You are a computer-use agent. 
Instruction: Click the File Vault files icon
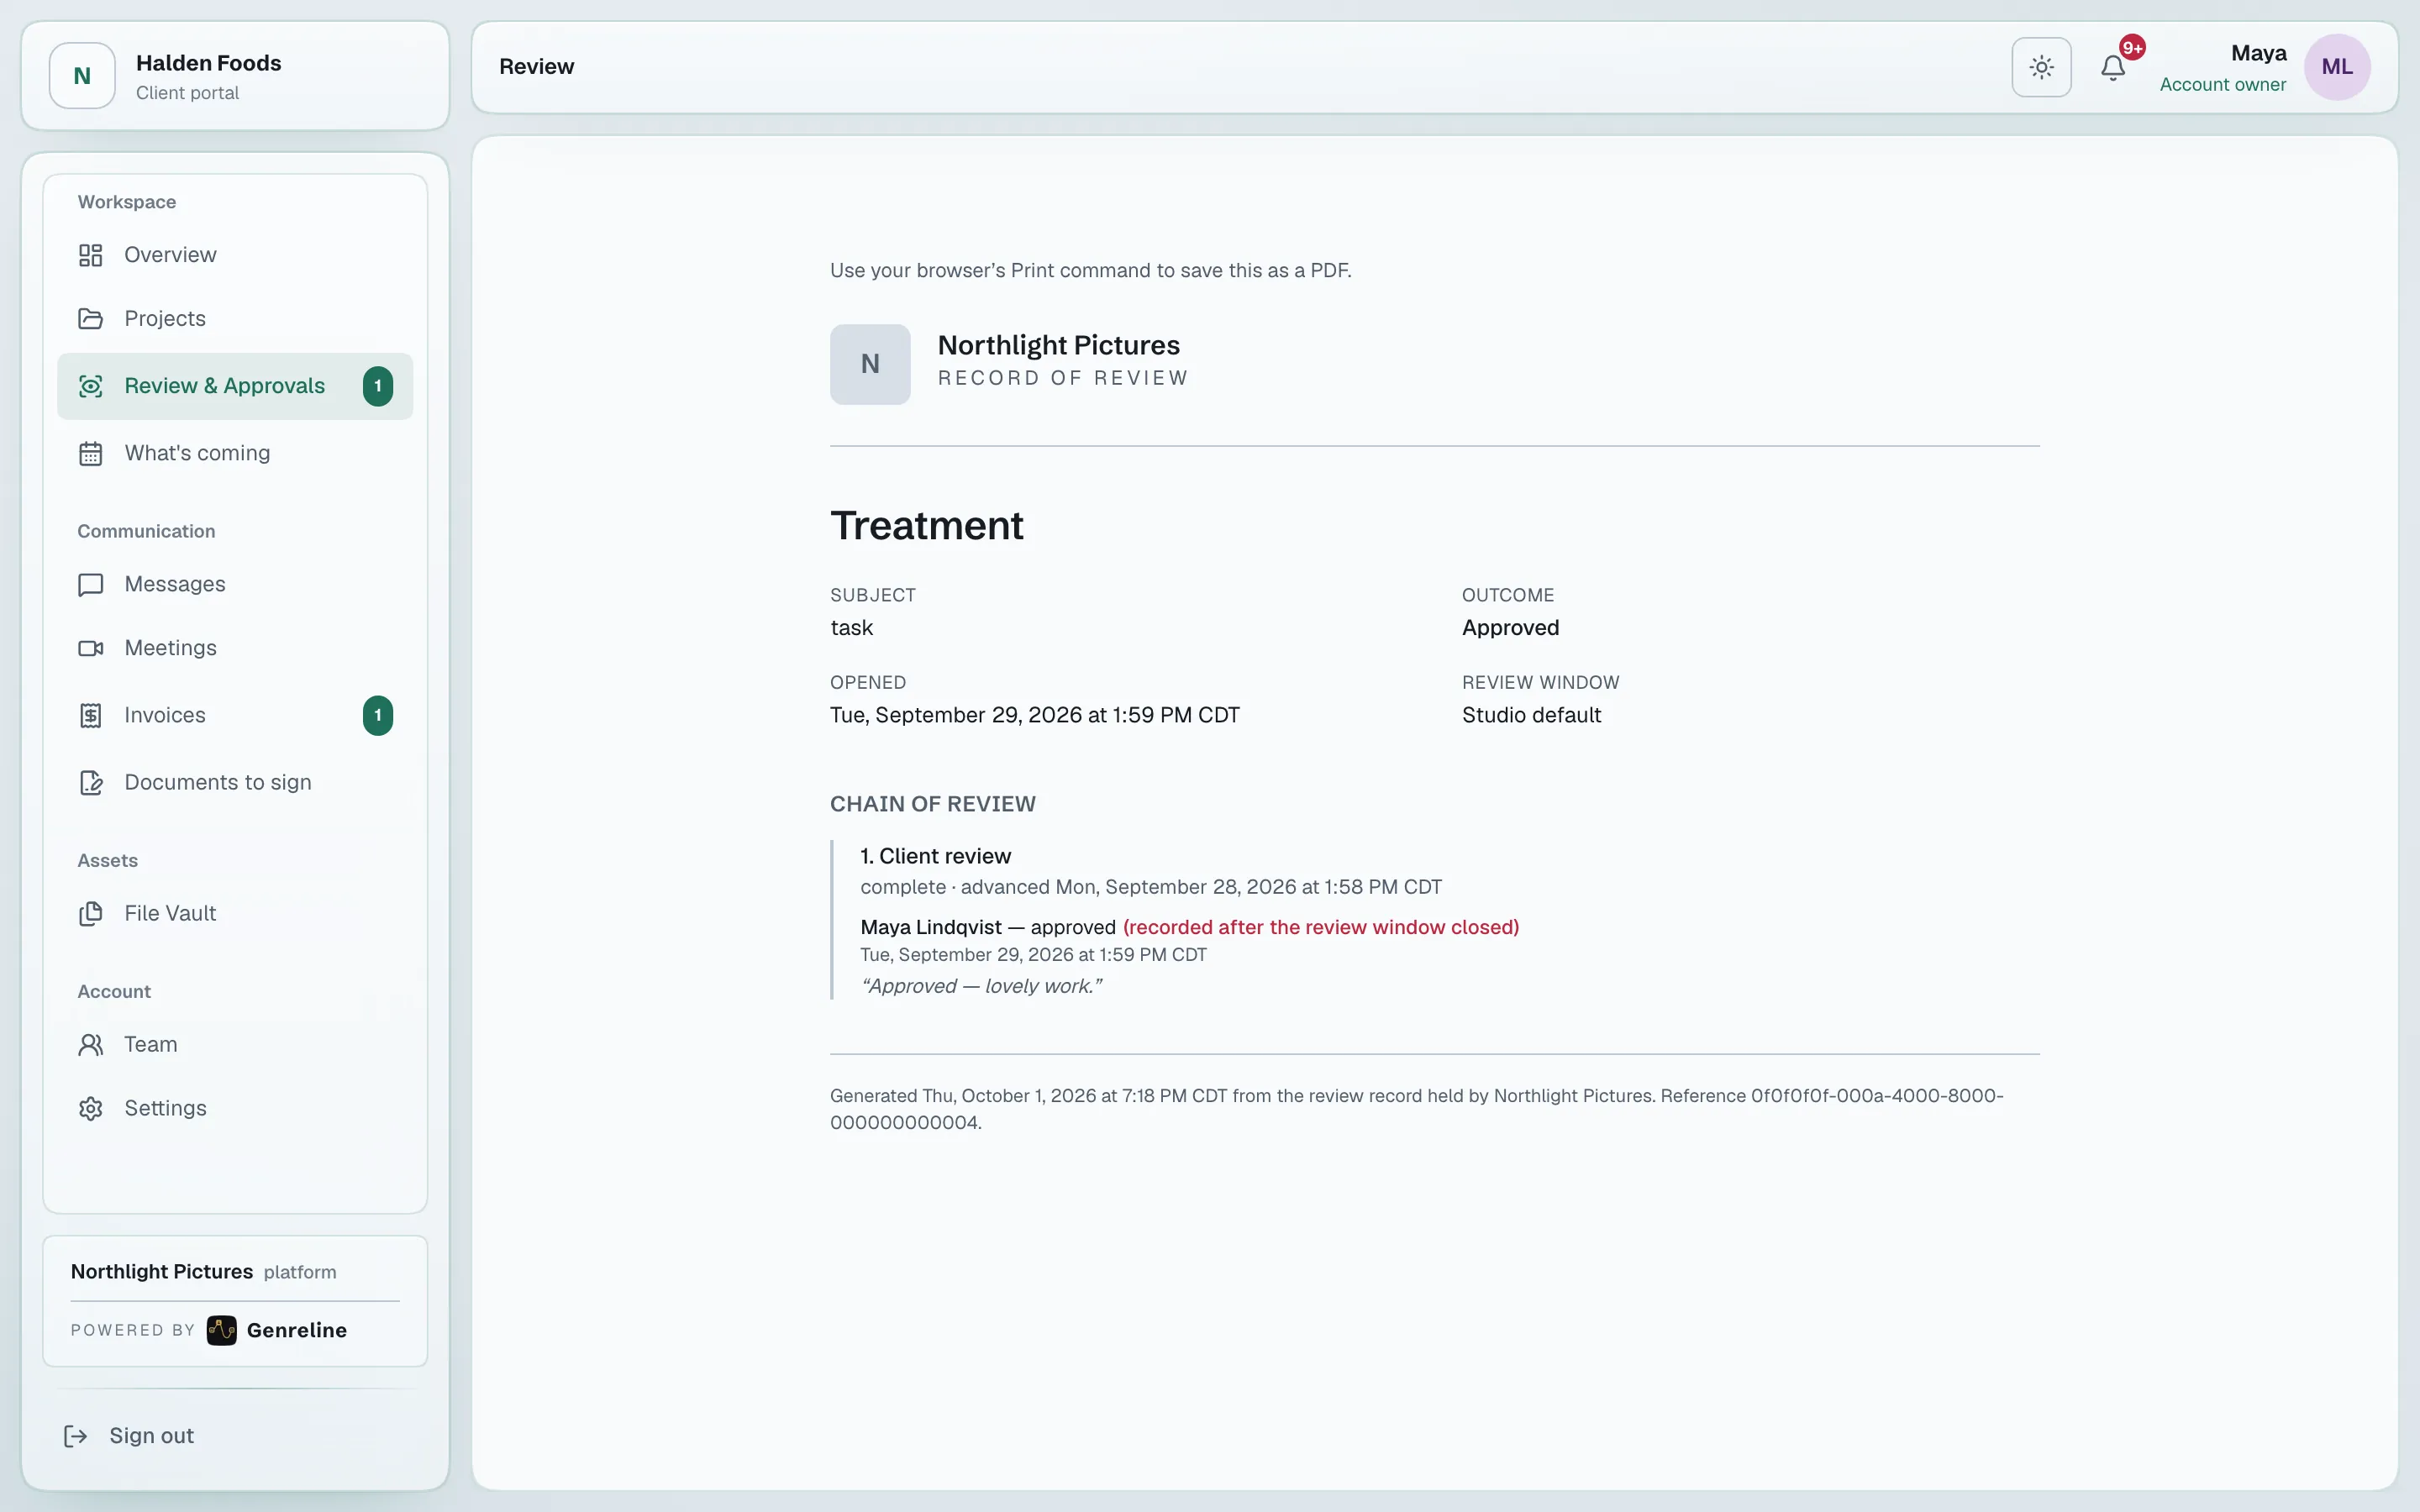click(x=90, y=913)
